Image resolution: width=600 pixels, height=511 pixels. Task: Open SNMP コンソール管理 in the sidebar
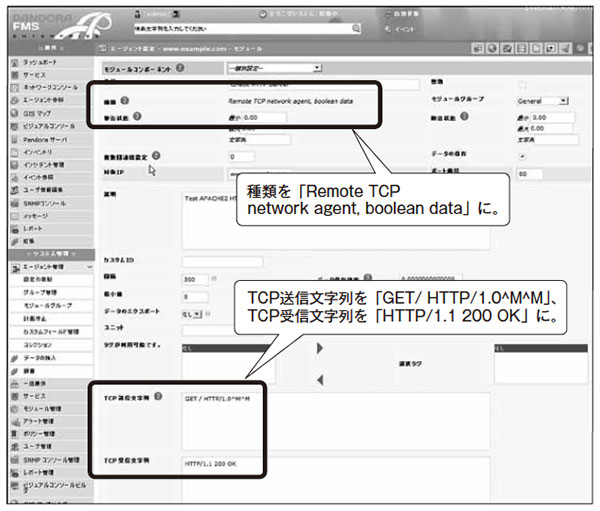pos(51,460)
